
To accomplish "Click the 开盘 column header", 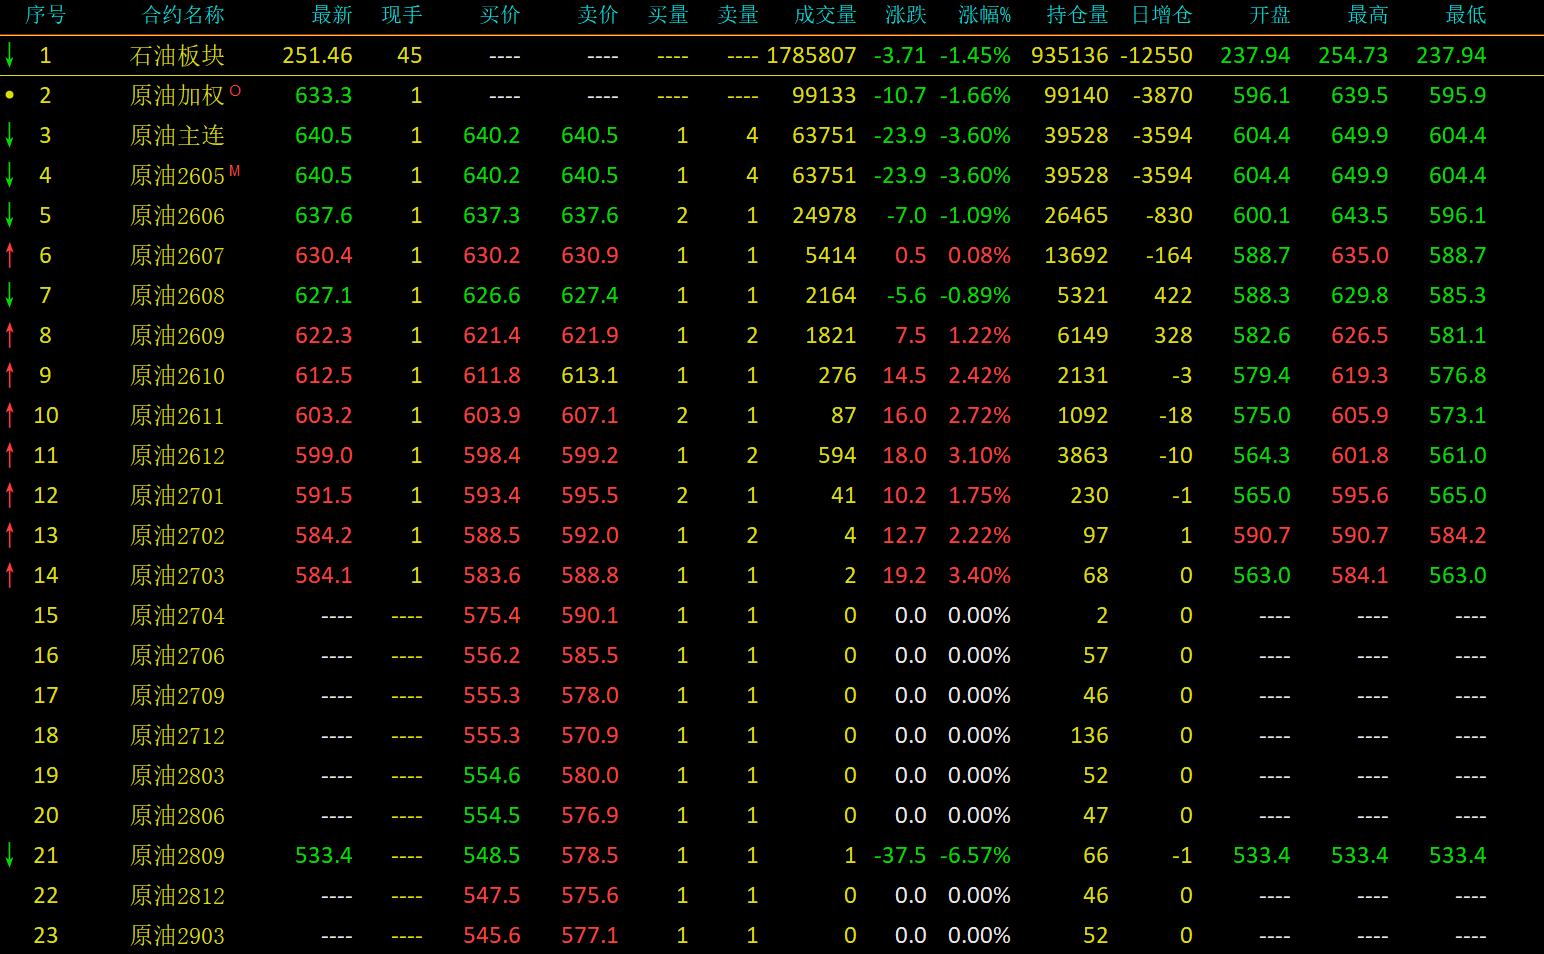I will [x=1270, y=15].
